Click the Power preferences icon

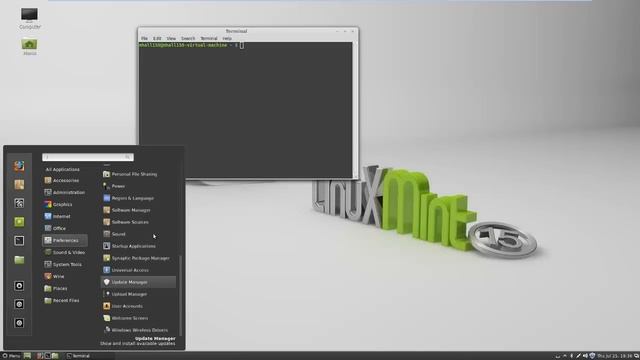pyautogui.click(x=107, y=186)
